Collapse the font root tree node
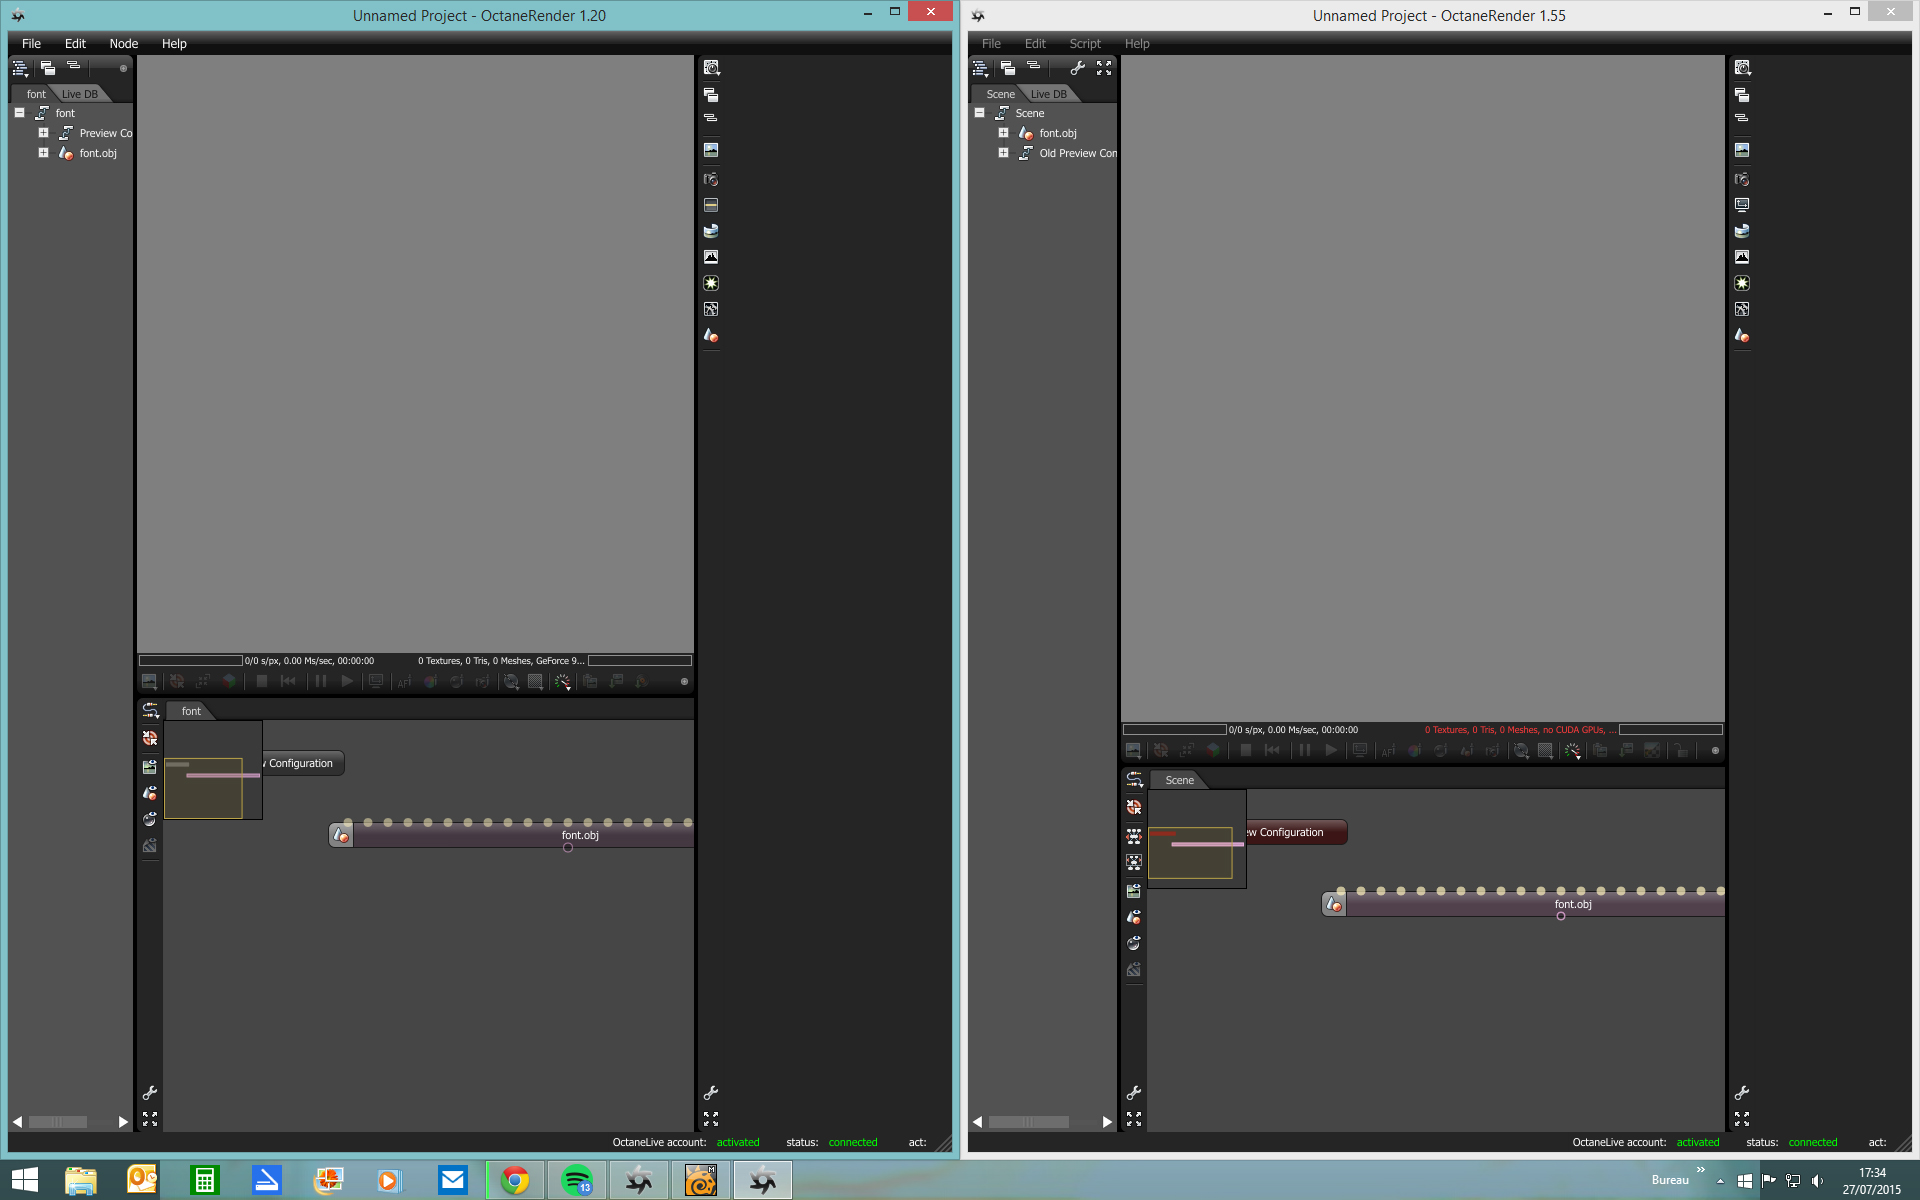The image size is (1920, 1200). pos(19,113)
